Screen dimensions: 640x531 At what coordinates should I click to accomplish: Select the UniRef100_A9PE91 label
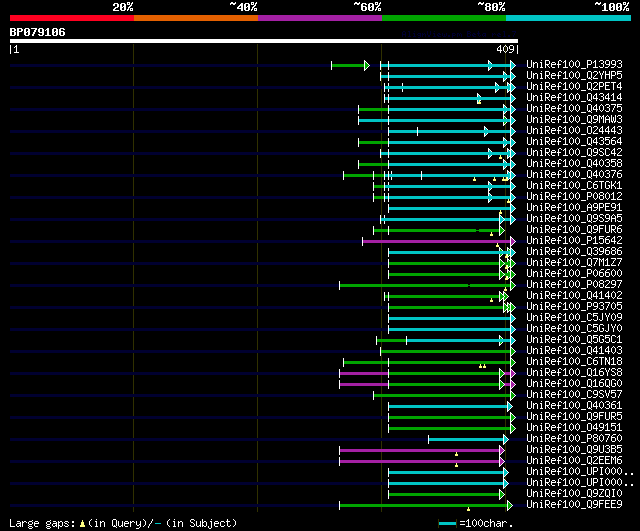(574, 208)
